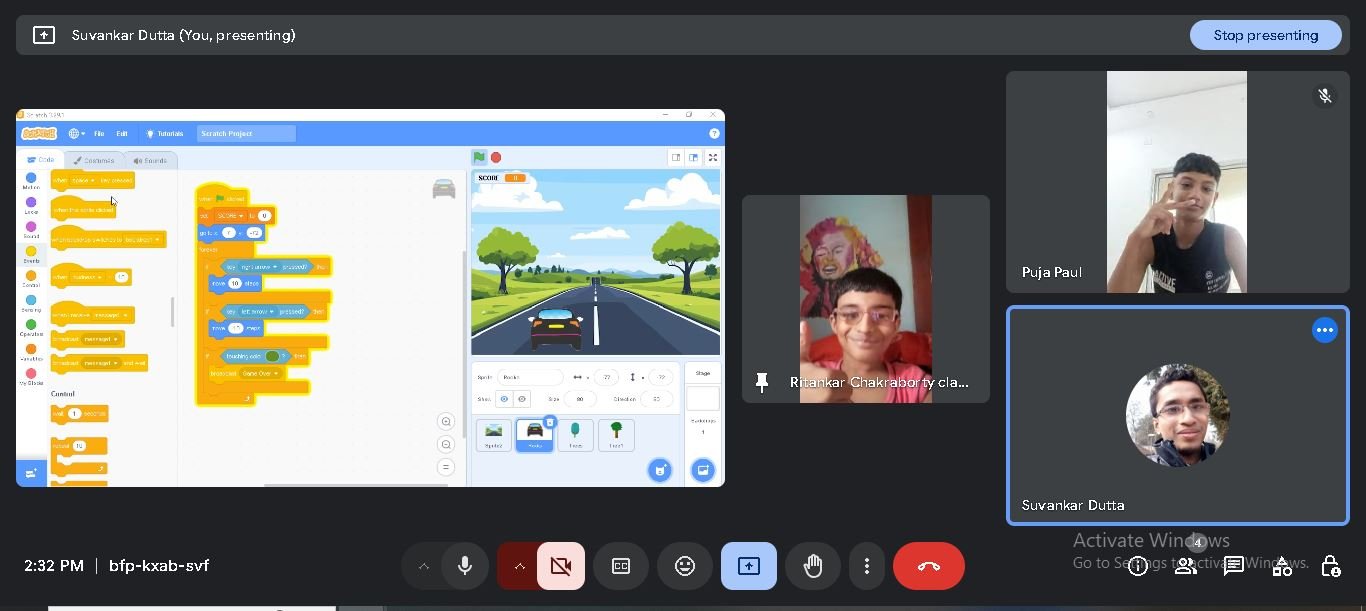This screenshot has height=611, width=1366.
Task: Open the File menu in Scratch
Action: pyautogui.click(x=99, y=134)
